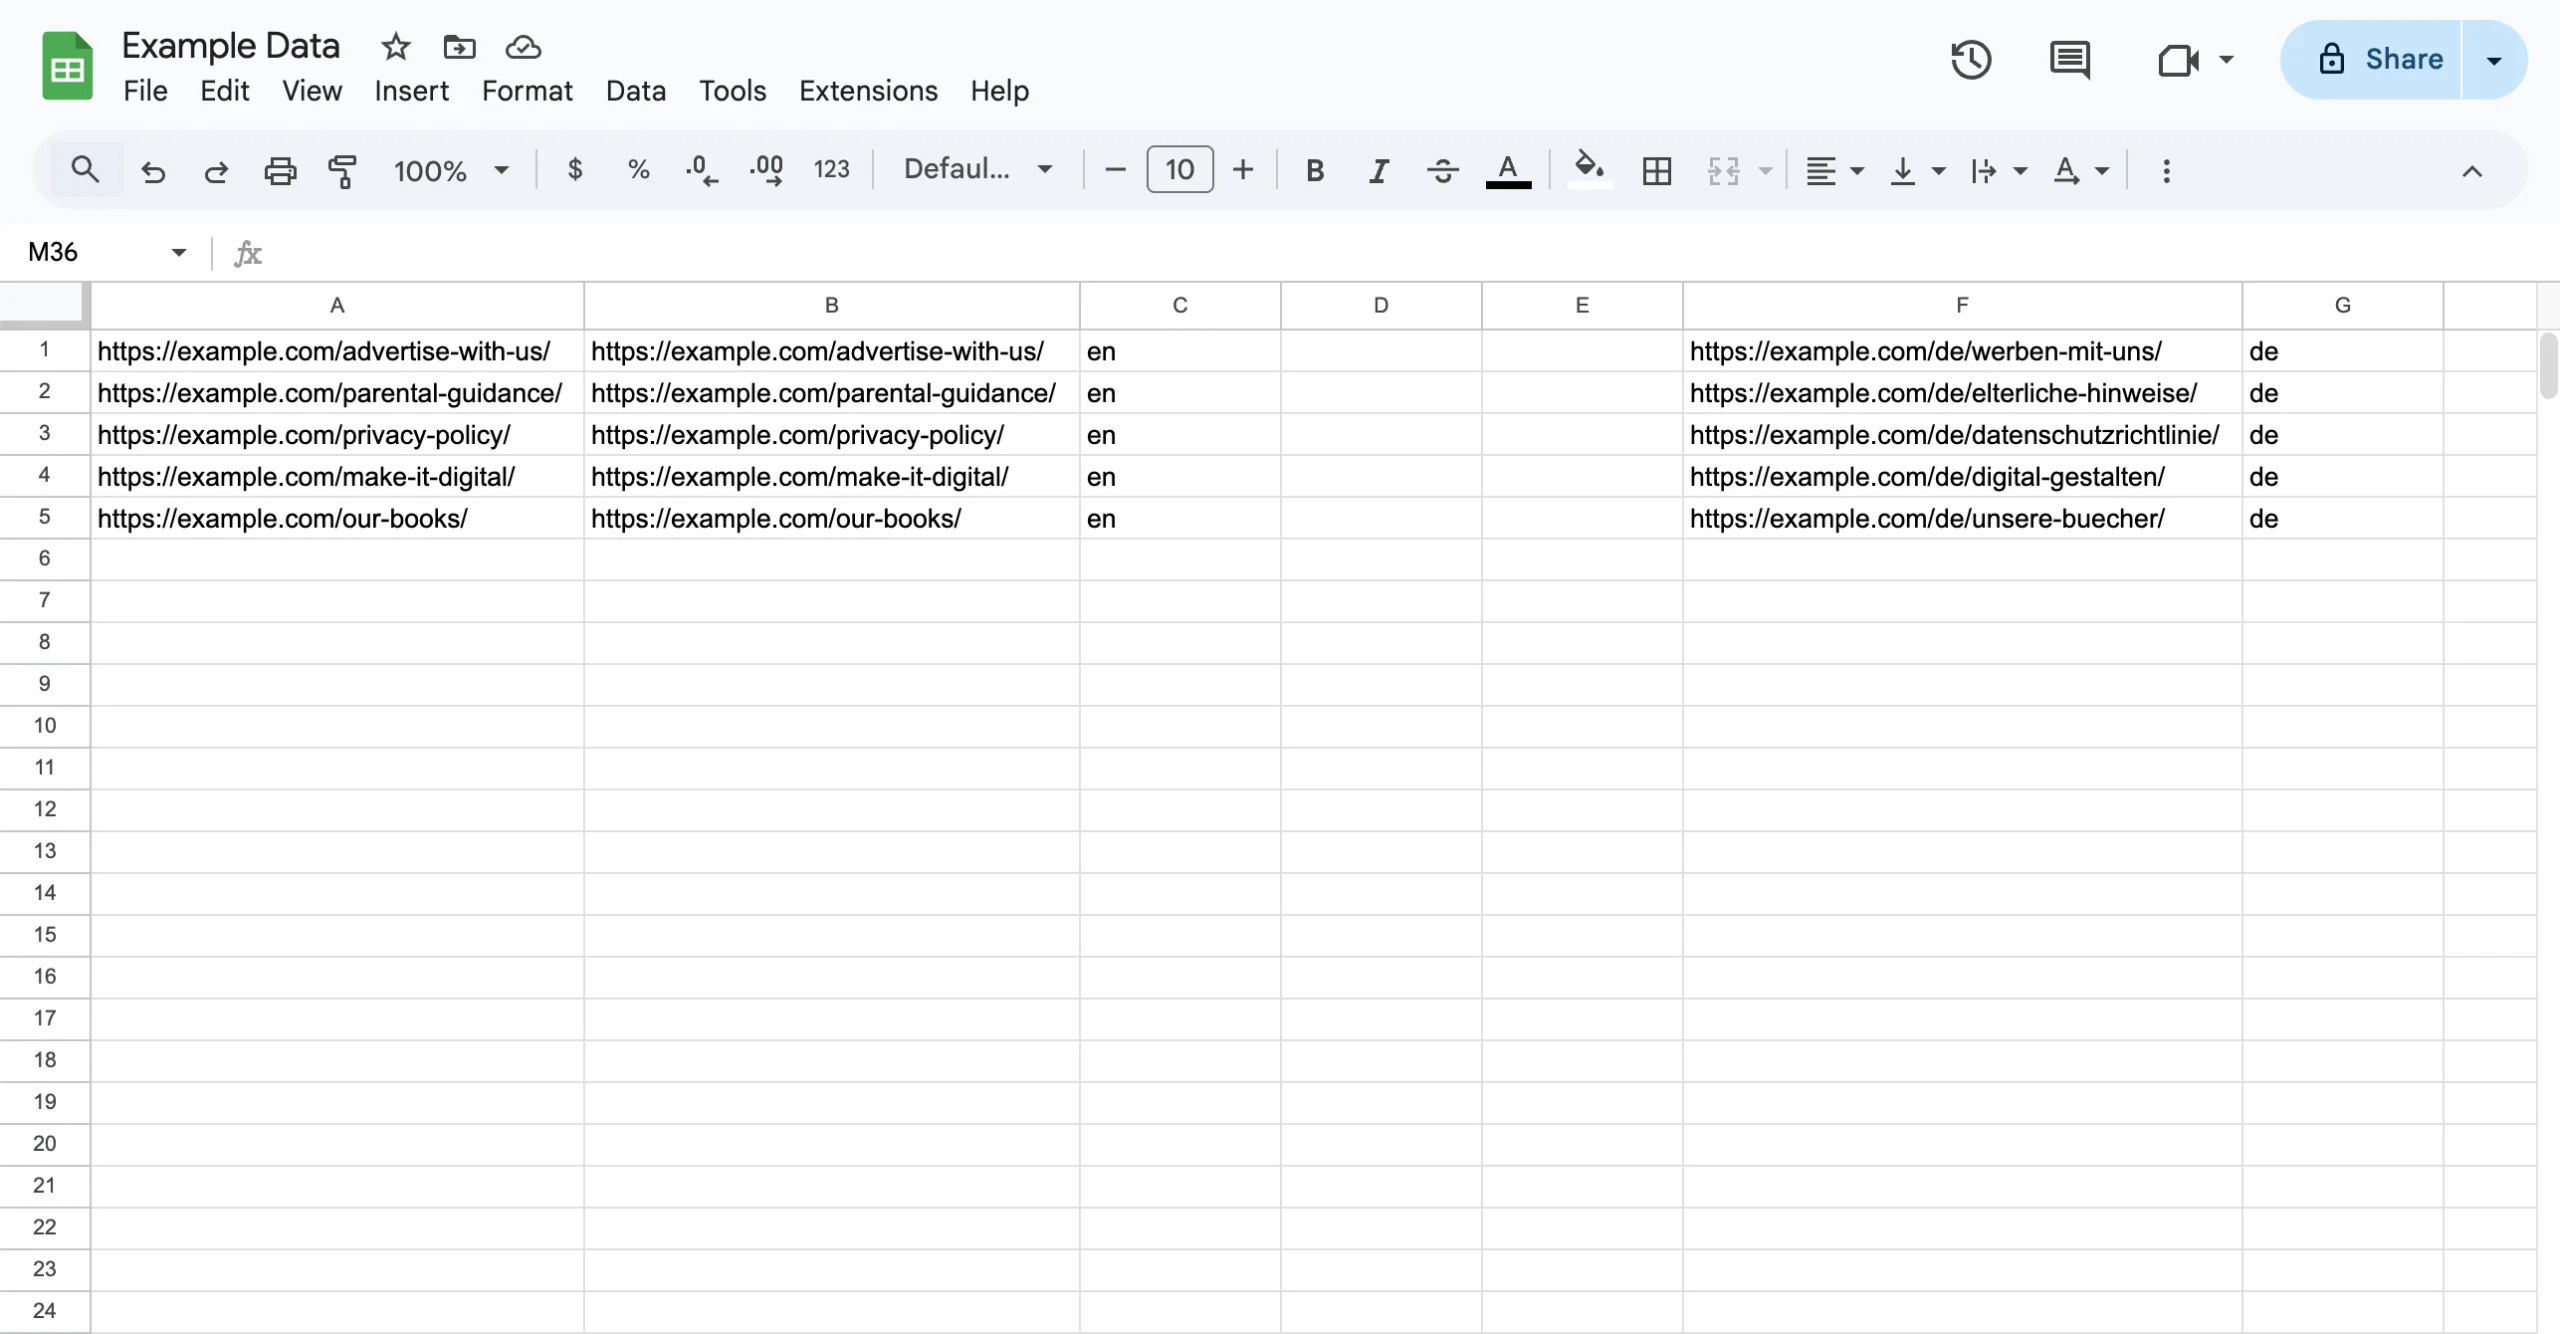Screen dimensions: 2560x1334
Task: Open the borders tool
Action: coord(1656,170)
